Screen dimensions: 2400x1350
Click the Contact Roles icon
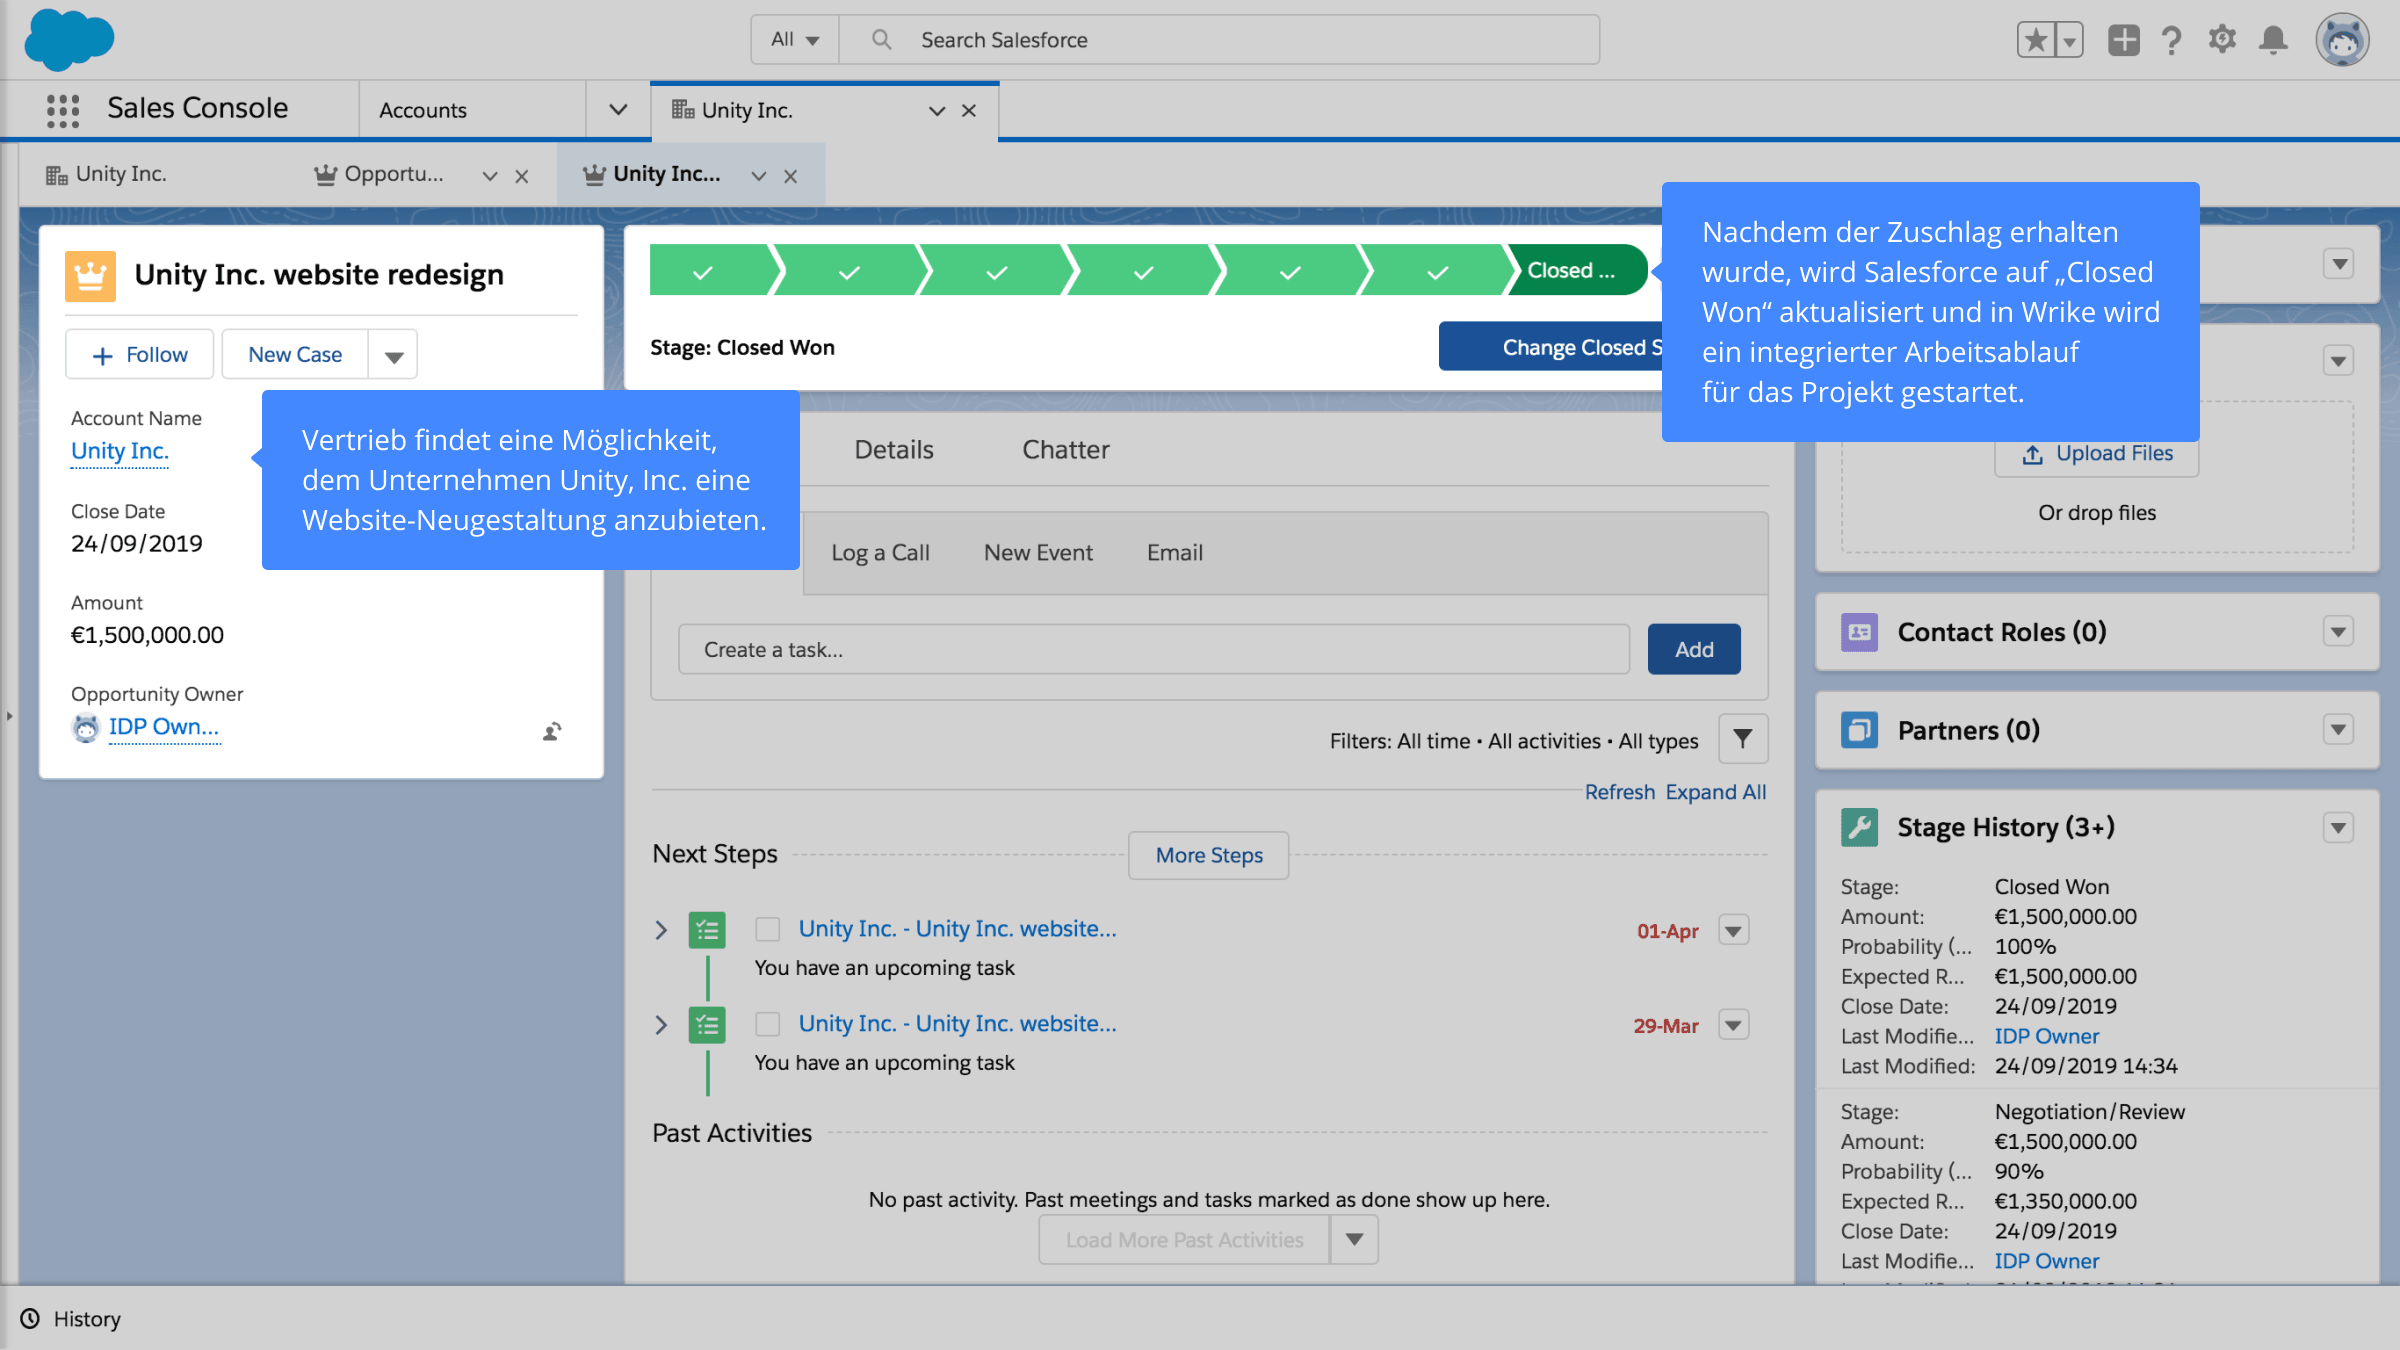pos(1859,632)
